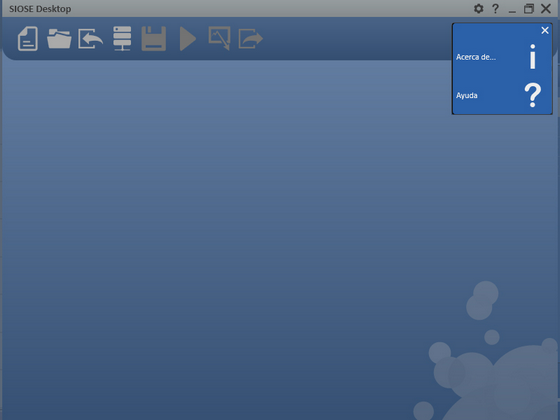Click the import icon with the left arrow
Screen dimensions: 560x420
91,39
